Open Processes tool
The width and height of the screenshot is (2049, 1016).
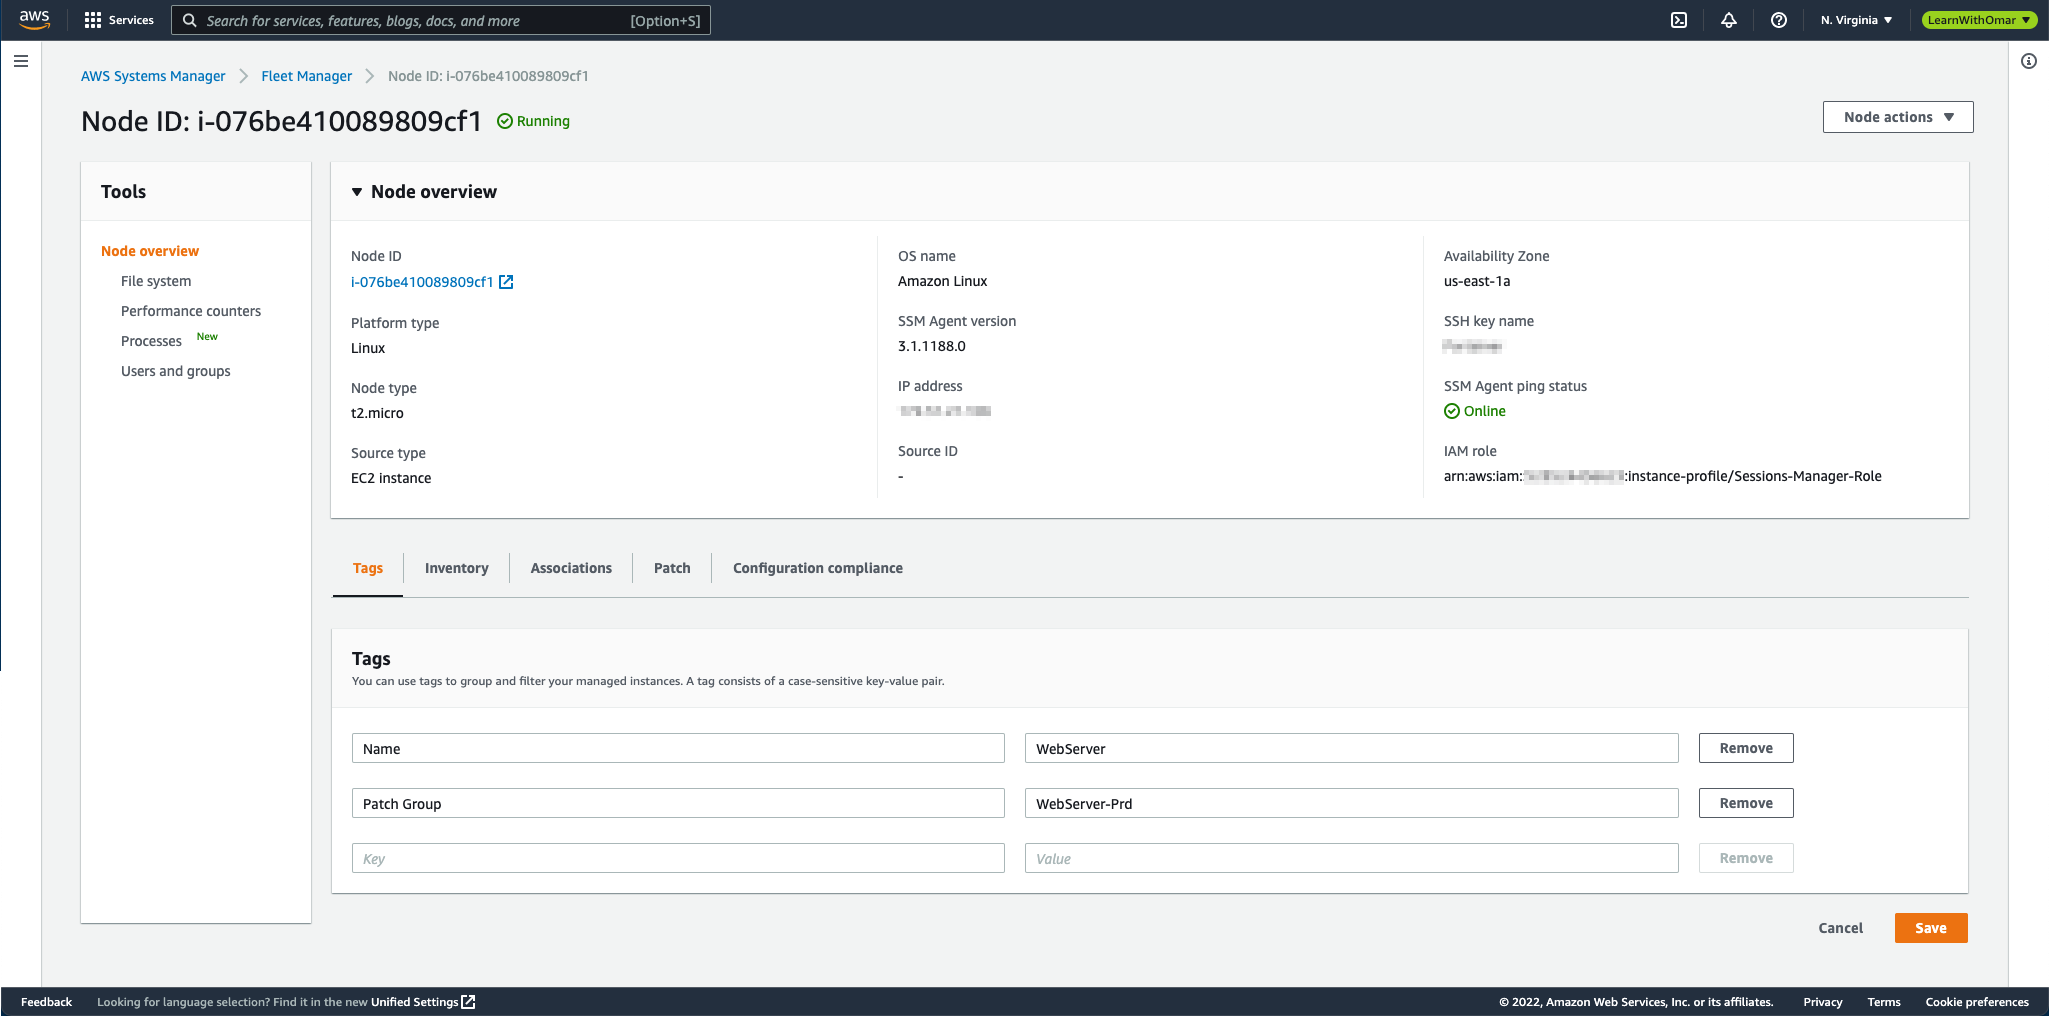coord(151,341)
